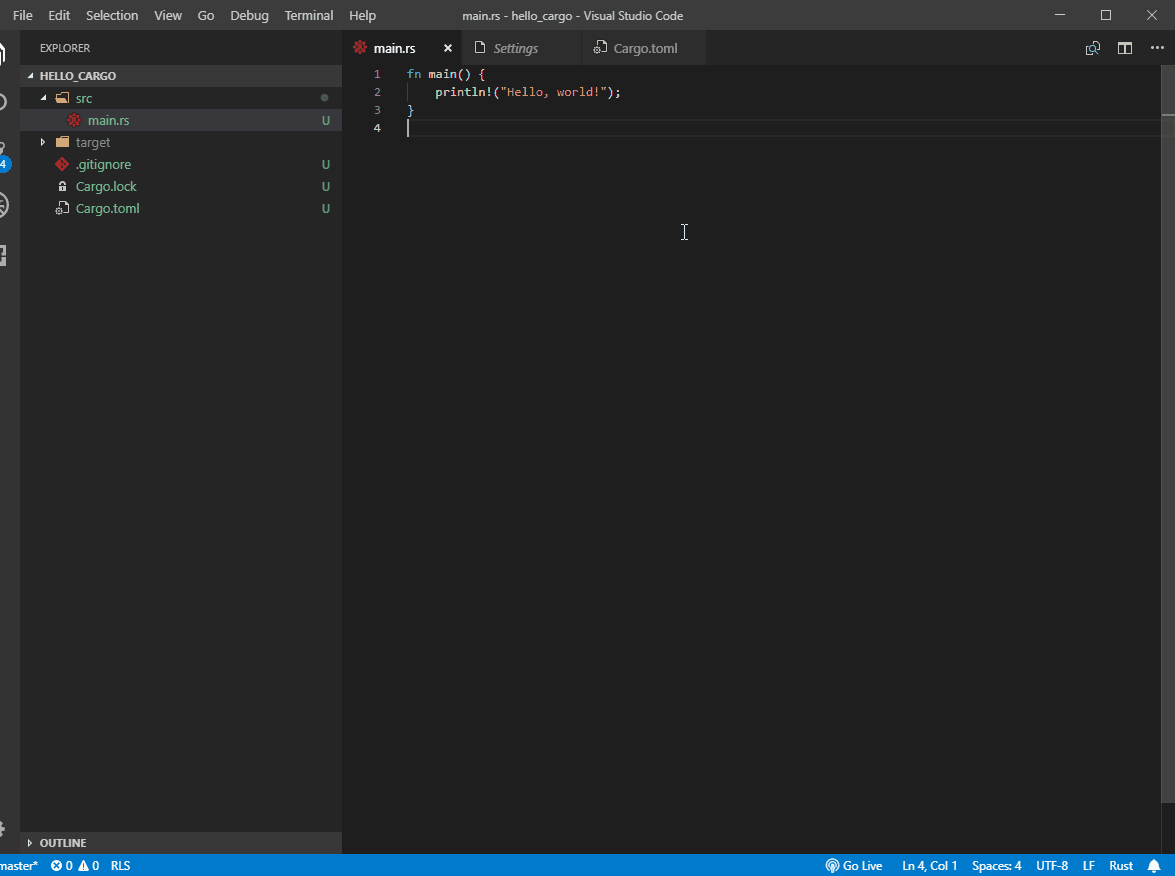
Task: Expand the target folder
Action: [x=43, y=142]
